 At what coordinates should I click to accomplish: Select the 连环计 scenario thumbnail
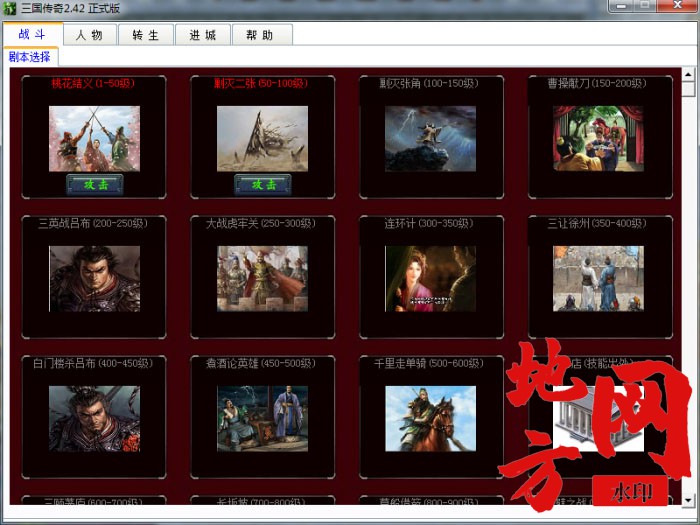pyautogui.click(x=430, y=279)
